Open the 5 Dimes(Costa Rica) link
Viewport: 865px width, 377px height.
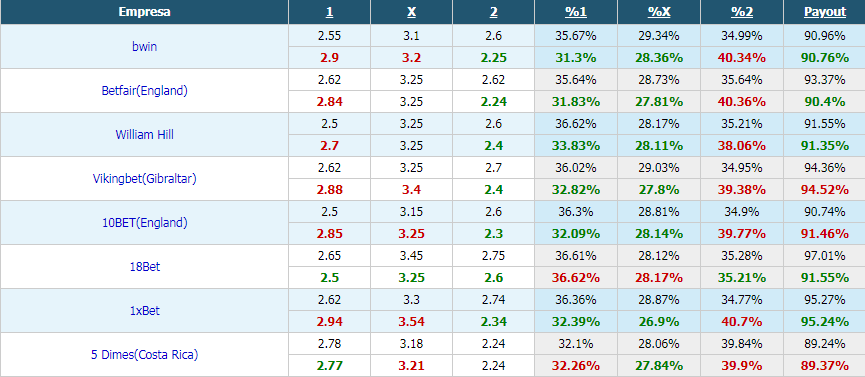[145, 355]
